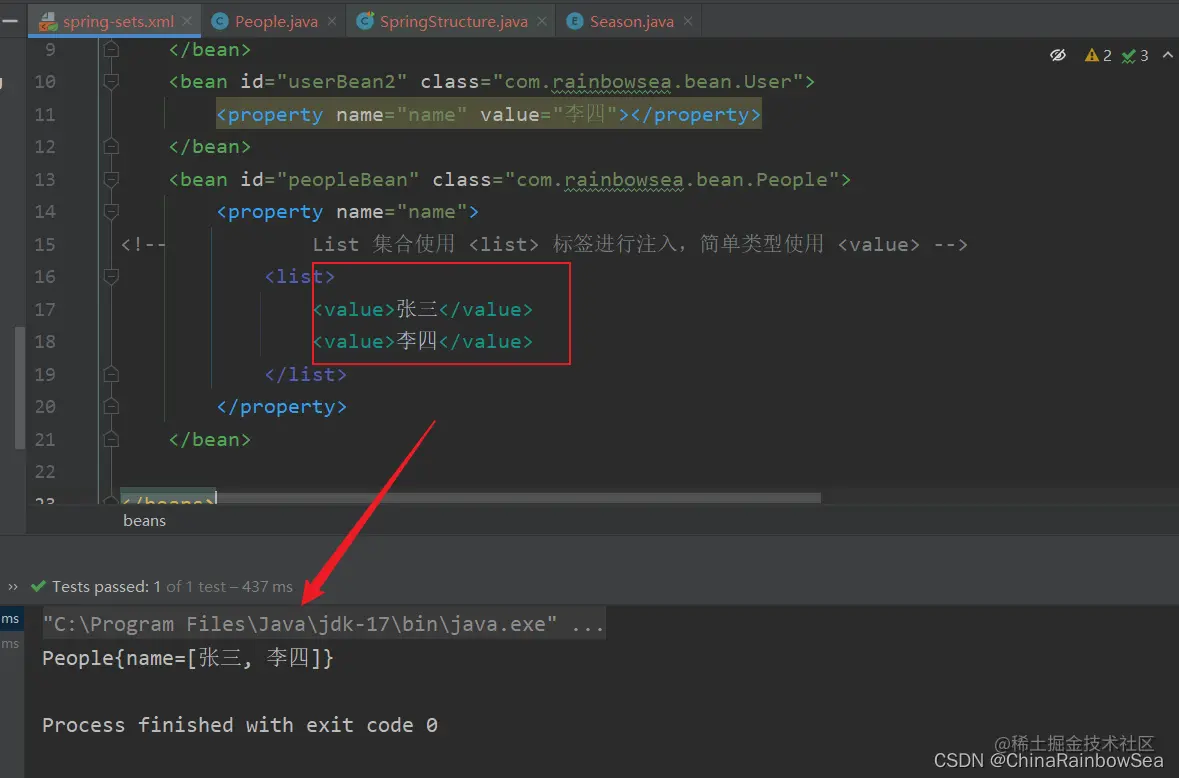Viewport: 1179px width, 778px height.
Task: Collapse the closing list fold on line 19
Action: (111, 374)
